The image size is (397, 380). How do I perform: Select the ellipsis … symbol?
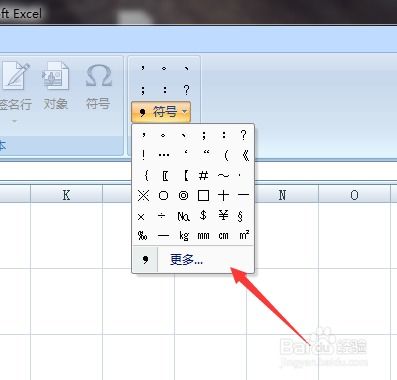[x=163, y=155]
